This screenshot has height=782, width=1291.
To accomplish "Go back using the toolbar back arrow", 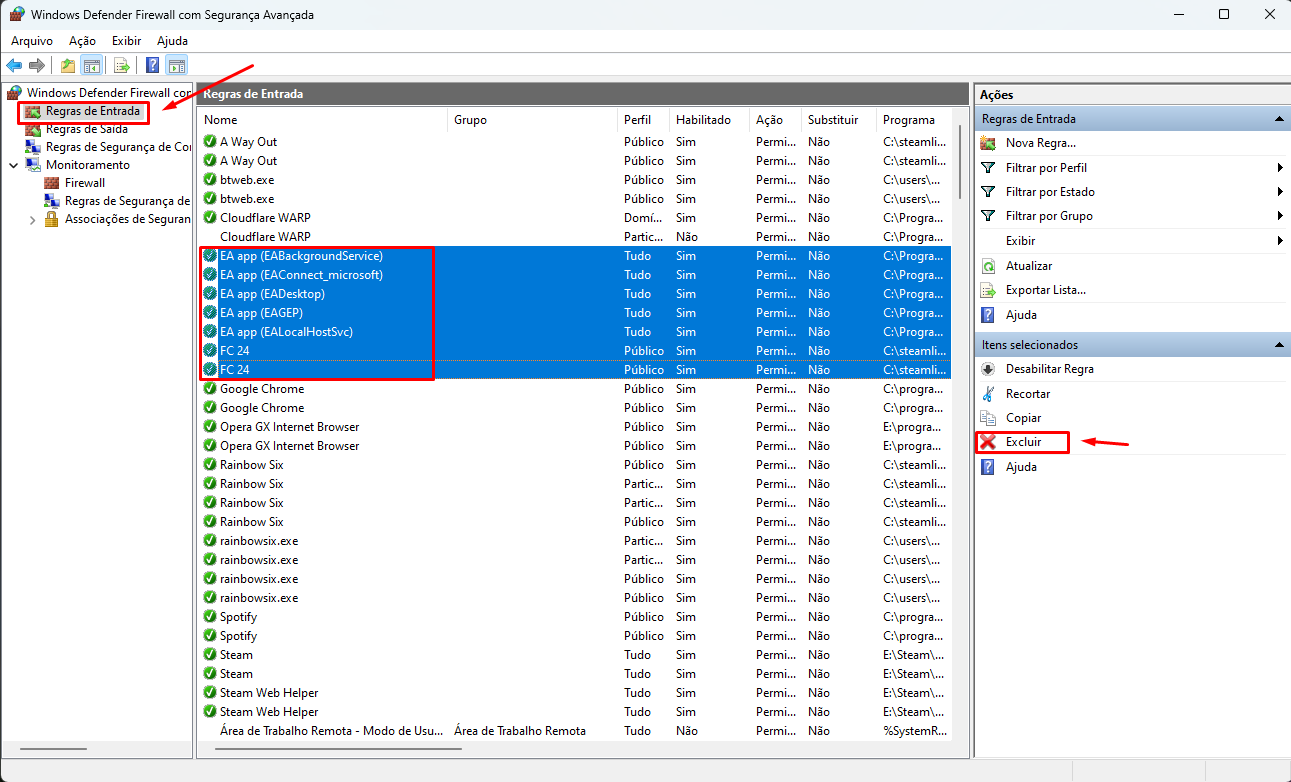I will click(14, 66).
